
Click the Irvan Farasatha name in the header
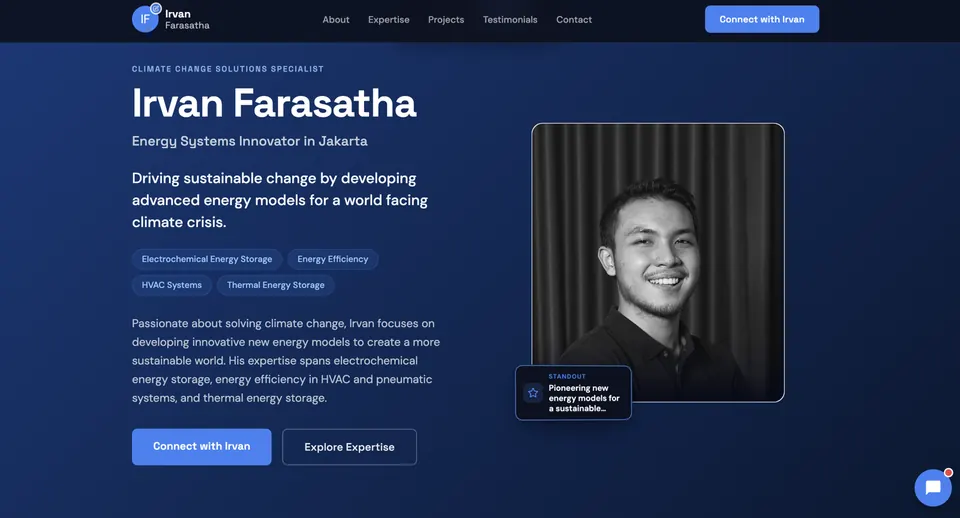pyautogui.click(x=187, y=20)
